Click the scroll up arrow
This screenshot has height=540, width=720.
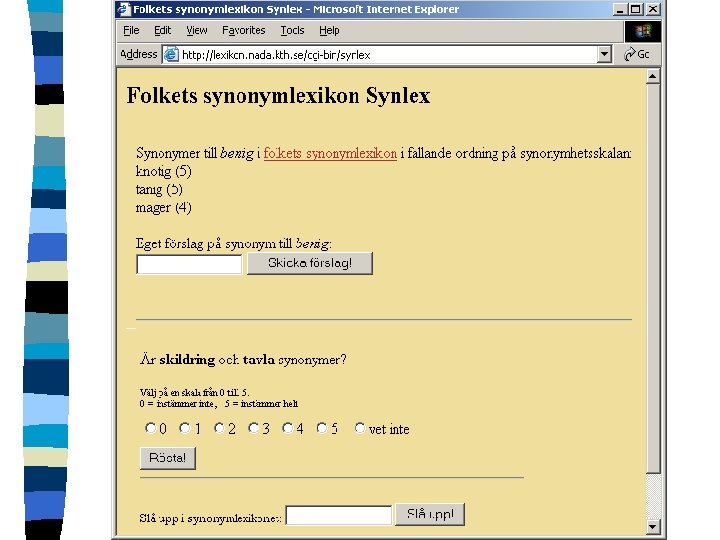click(x=653, y=77)
